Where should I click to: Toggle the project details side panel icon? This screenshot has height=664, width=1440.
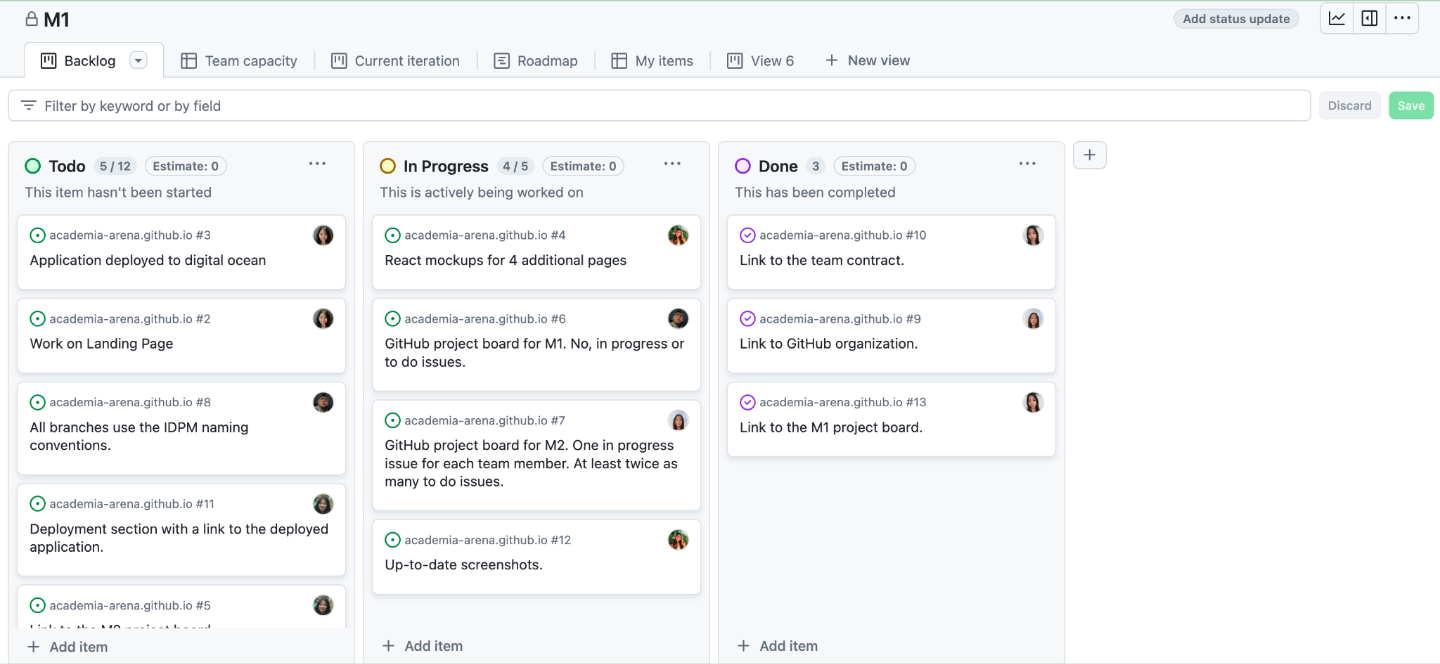coord(1369,19)
